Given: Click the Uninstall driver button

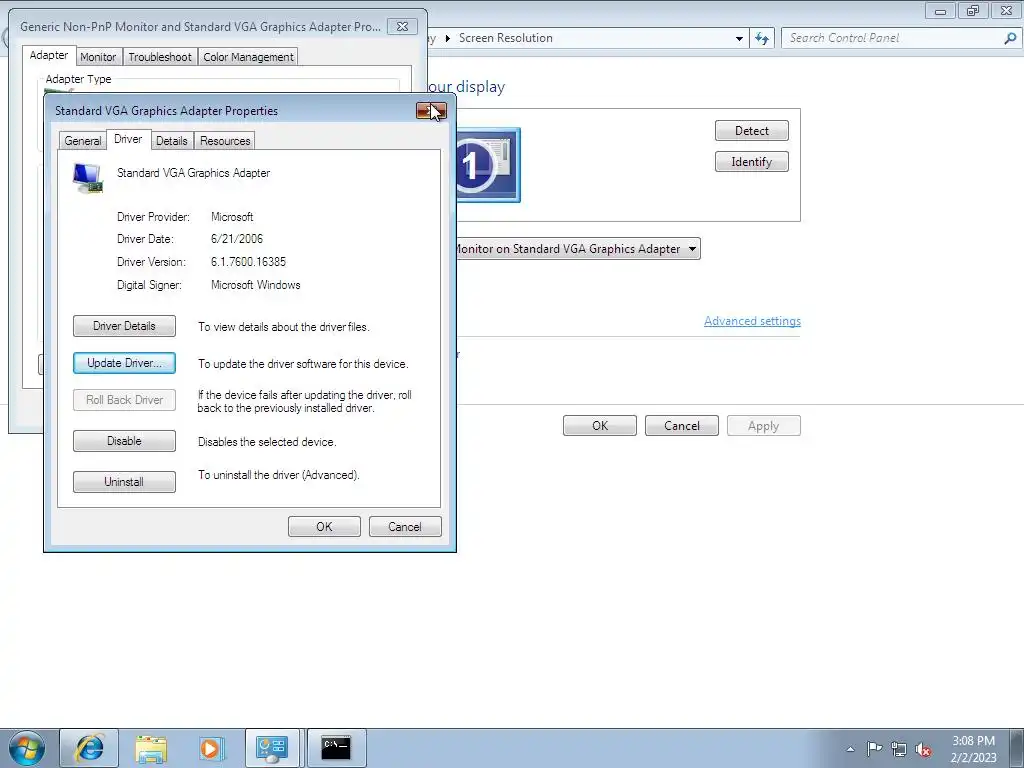Looking at the screenshot, I should pos(124,482).
